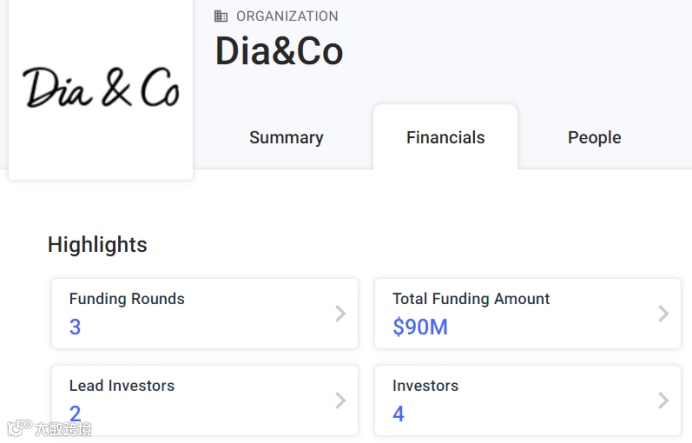Click the Highlights section heading

click(x=97, y=245)
